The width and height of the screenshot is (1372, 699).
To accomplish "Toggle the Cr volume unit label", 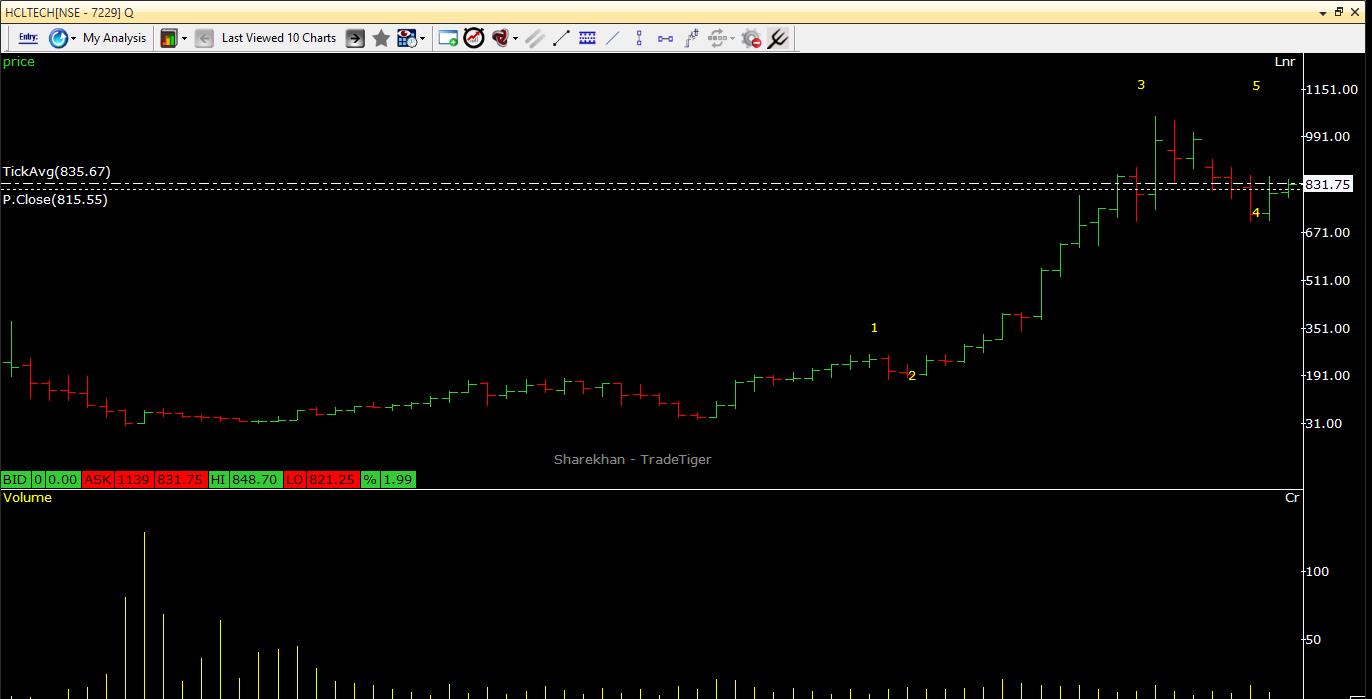I will (1292, 498).
